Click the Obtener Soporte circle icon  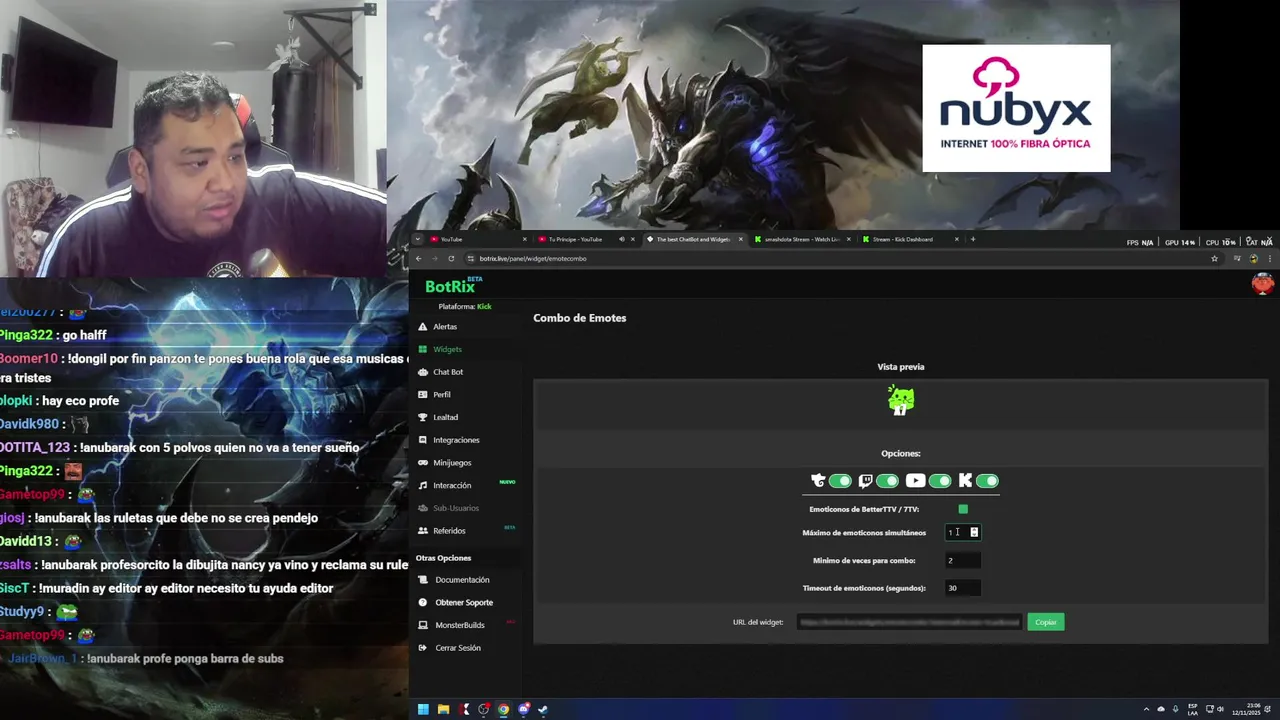[x=423, y=603]
